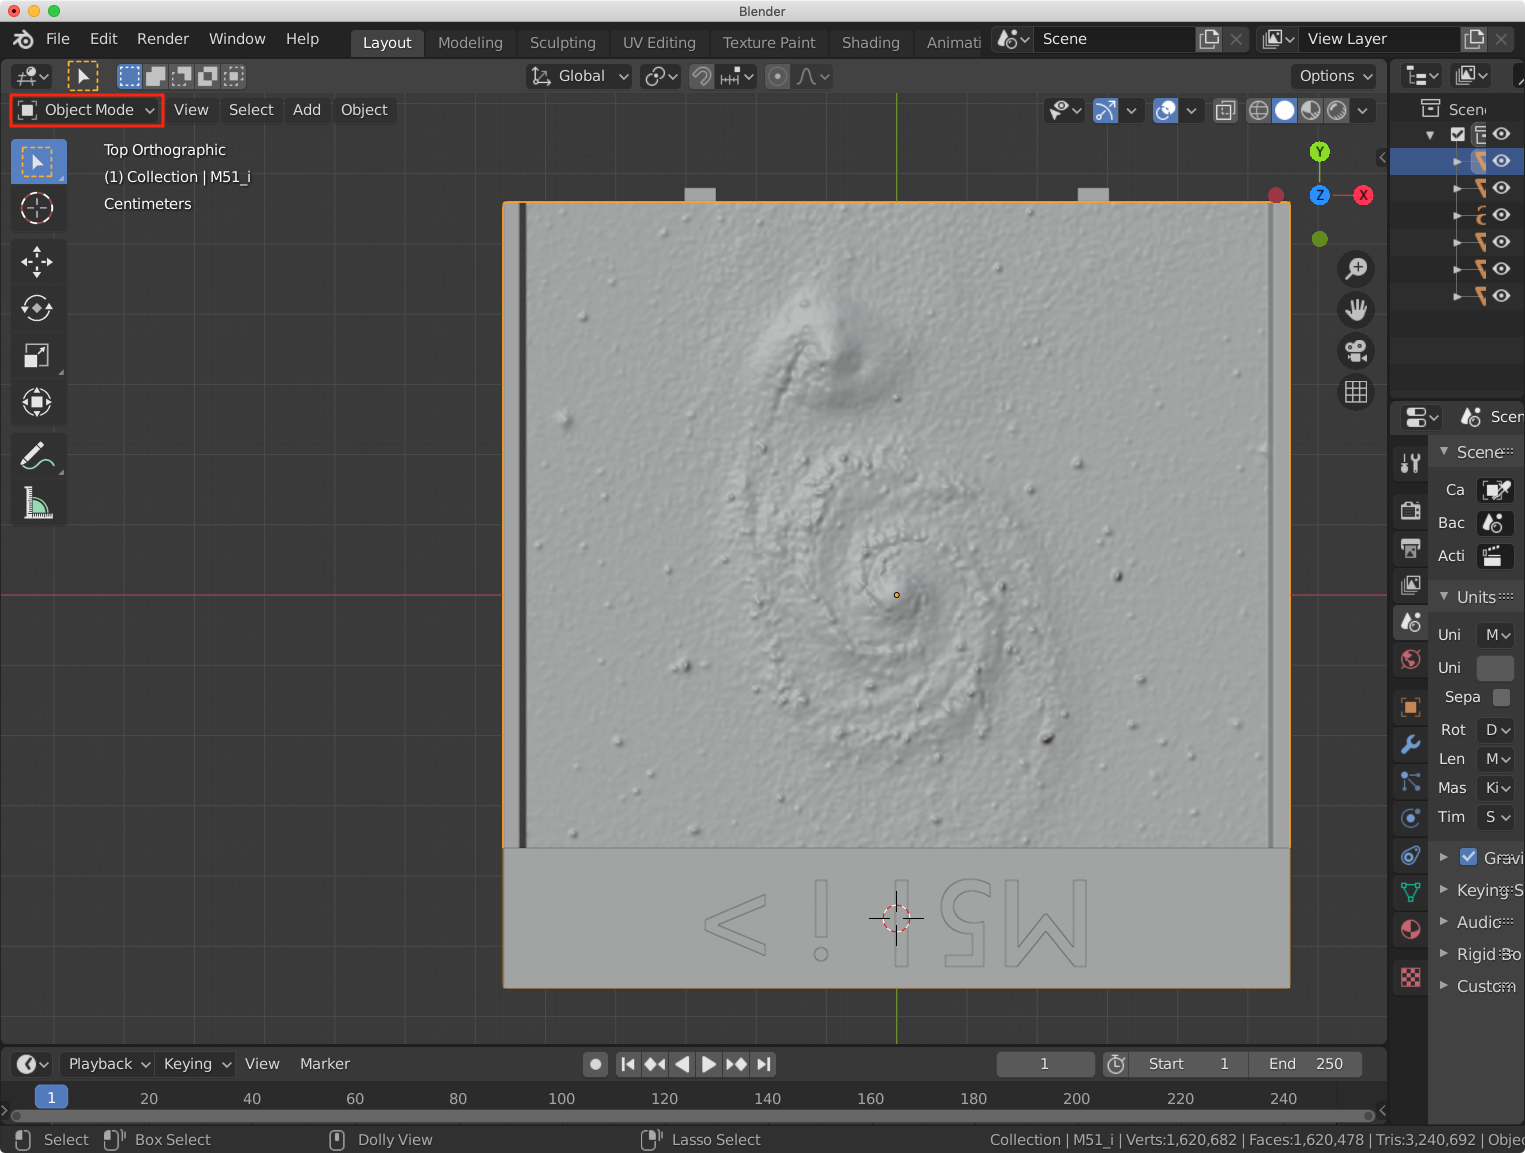
Task: Open the Render menu
Action: pos(162,39)
